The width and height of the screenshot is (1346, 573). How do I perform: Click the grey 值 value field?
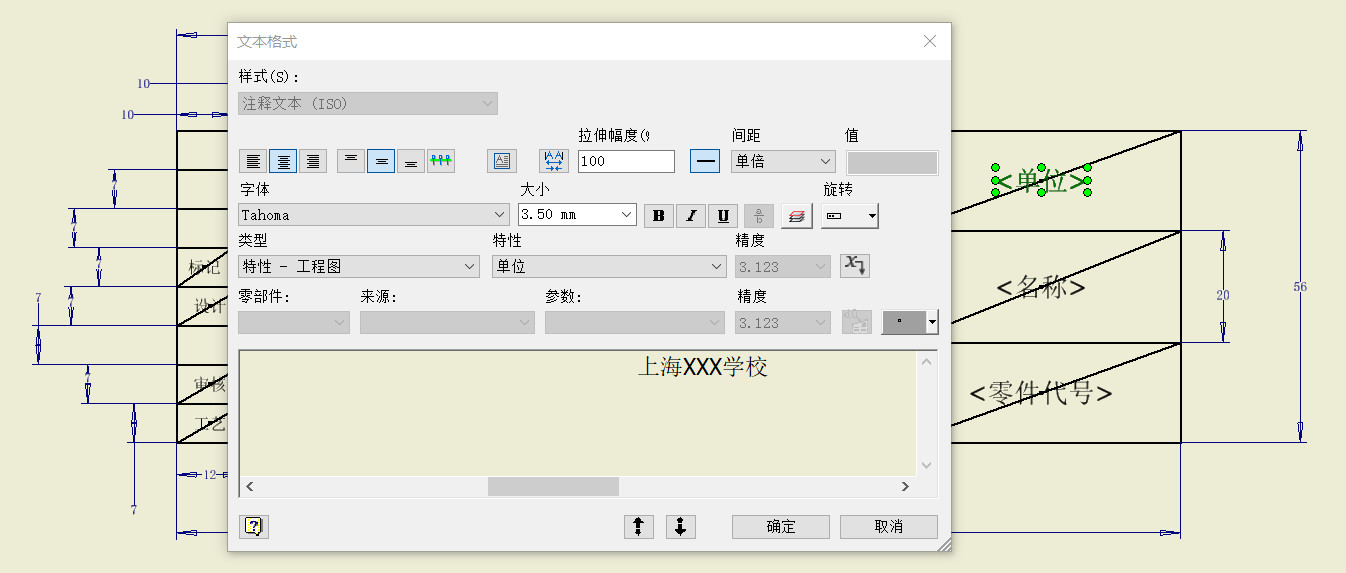click(892, 162)
